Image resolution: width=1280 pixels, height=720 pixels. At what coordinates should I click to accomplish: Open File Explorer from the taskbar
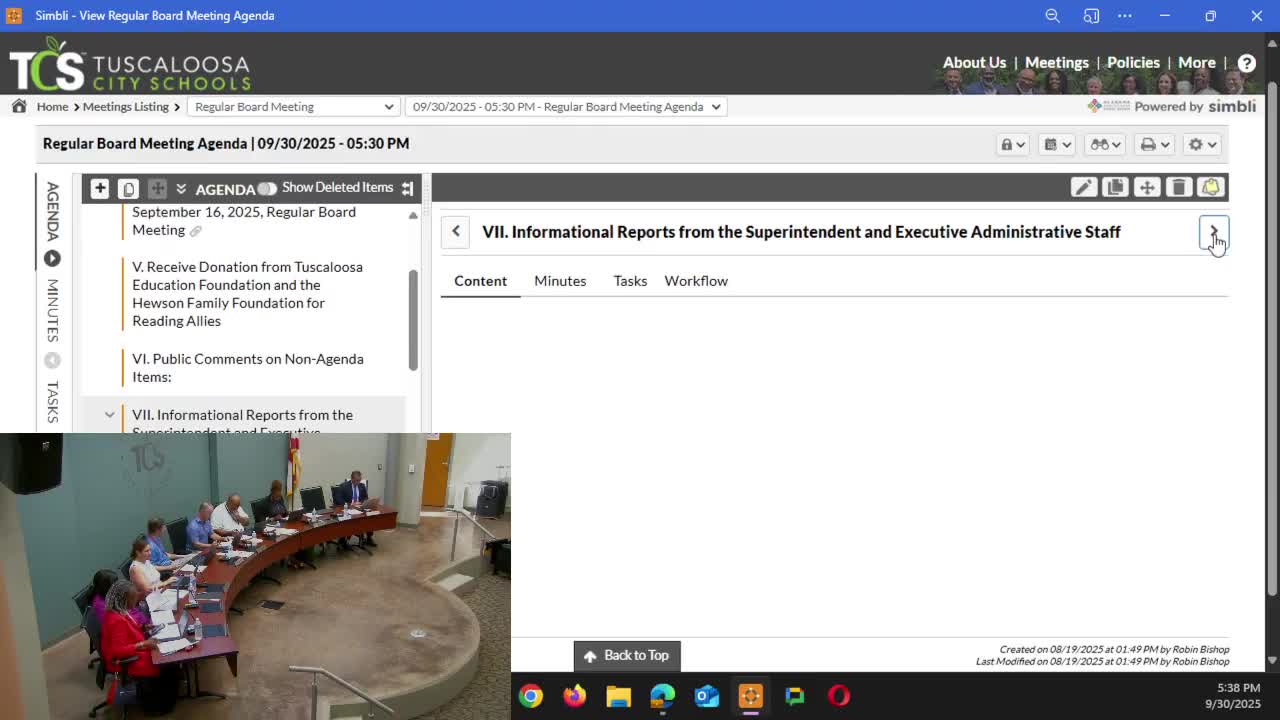tap(618, 696)
